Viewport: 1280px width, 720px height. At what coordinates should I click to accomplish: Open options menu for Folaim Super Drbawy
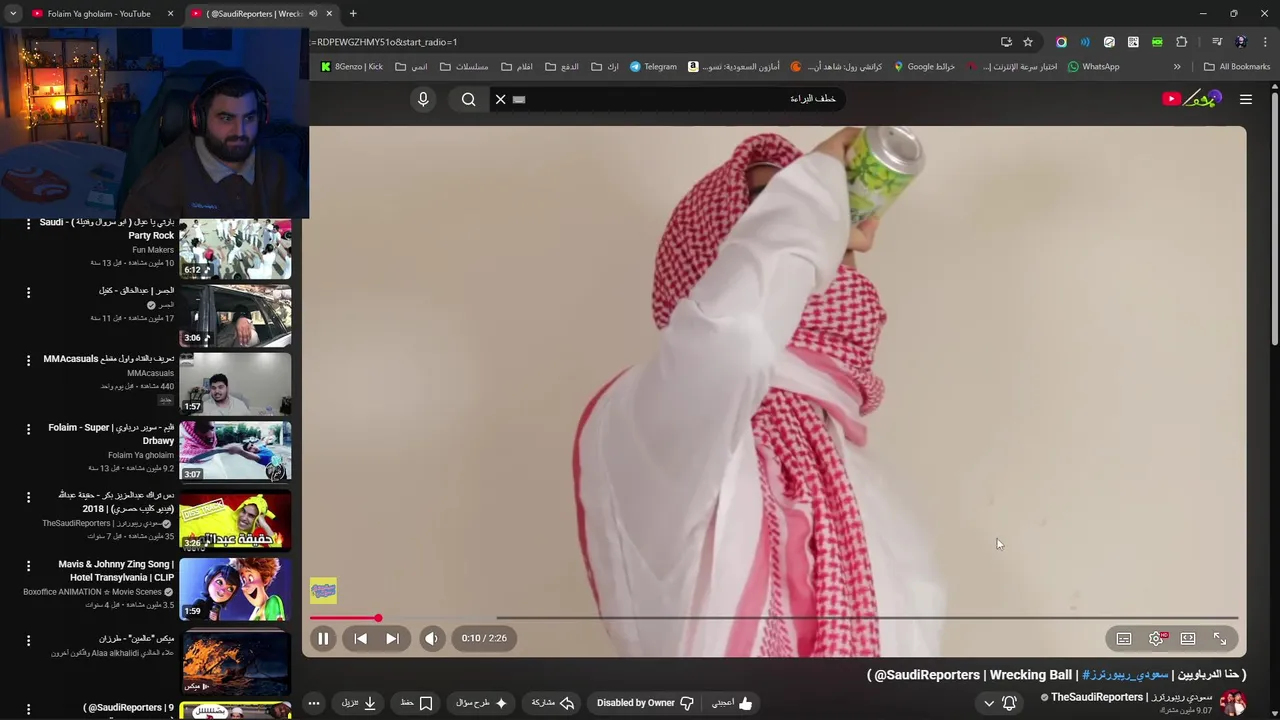tap(28, 429)
